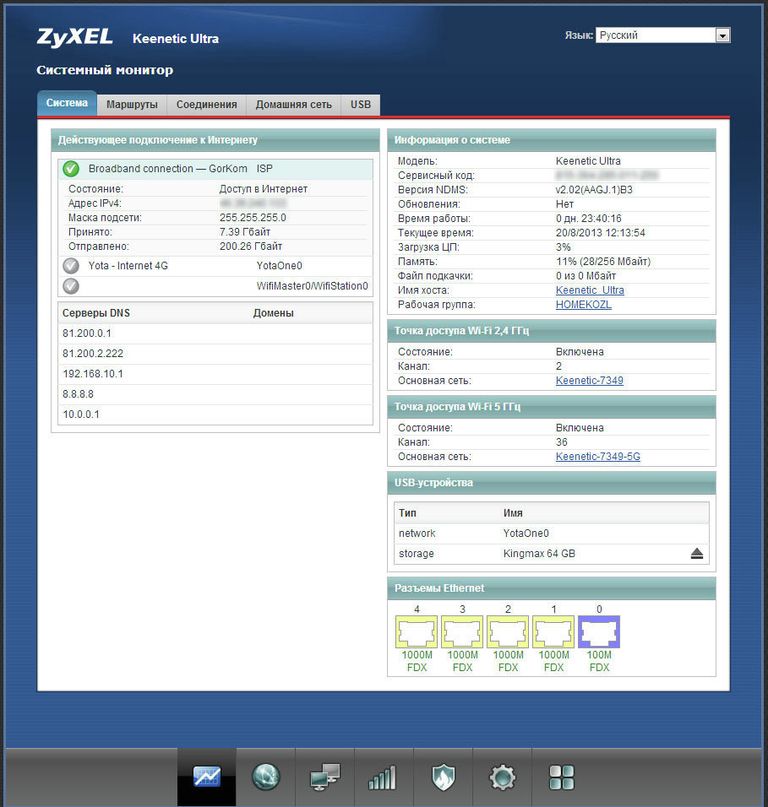
Task: Switch to the Маршруты tab
Action: click(132, 104)
